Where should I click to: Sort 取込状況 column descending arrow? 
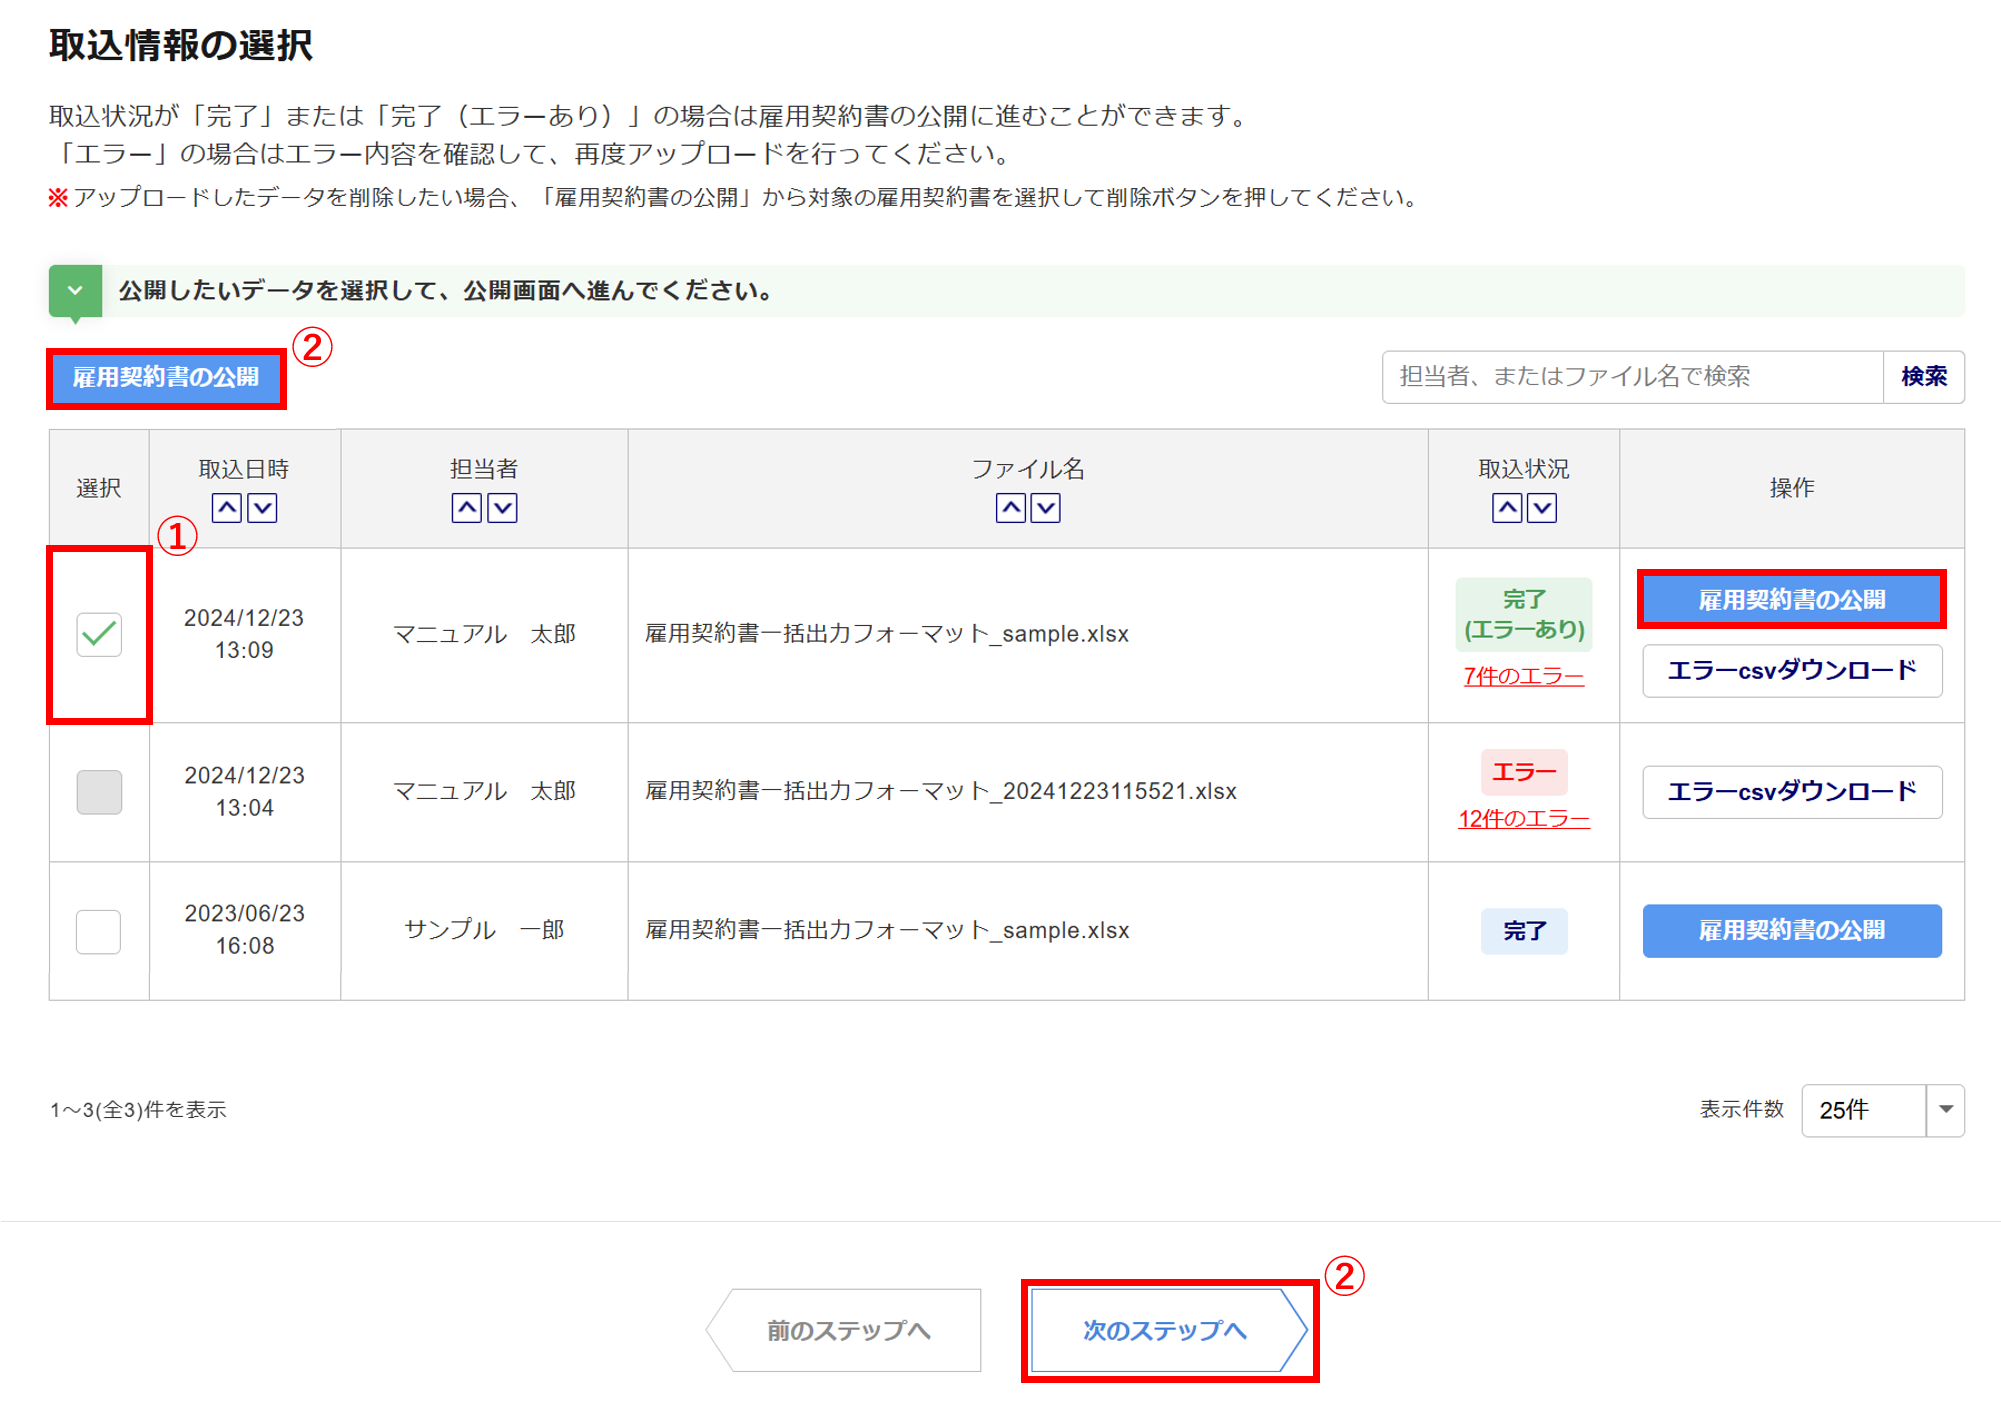coord(1542,508)
